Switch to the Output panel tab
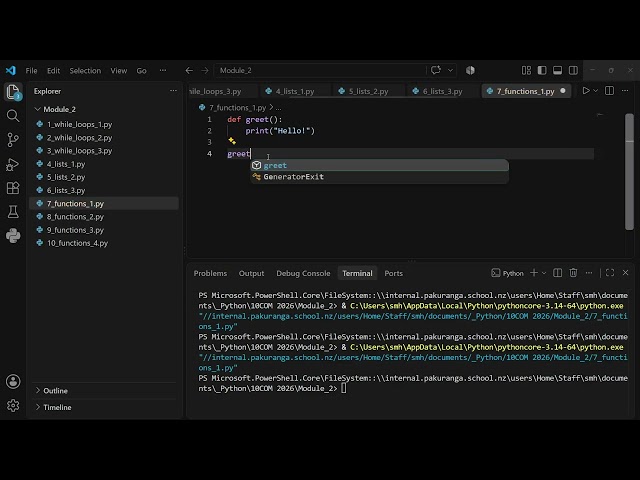 coord(251,273)
